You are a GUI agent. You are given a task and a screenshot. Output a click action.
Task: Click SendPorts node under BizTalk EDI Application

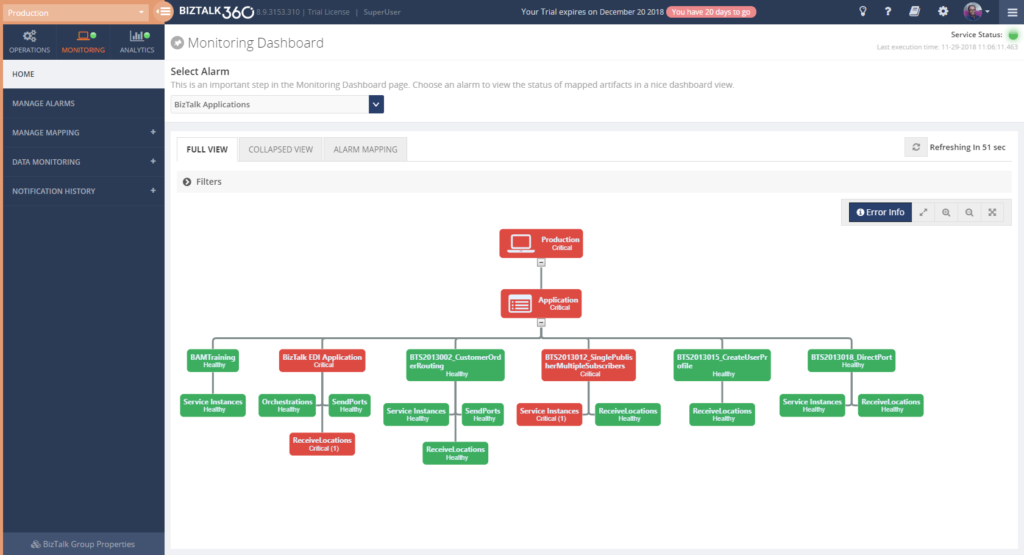pos(349,405)
